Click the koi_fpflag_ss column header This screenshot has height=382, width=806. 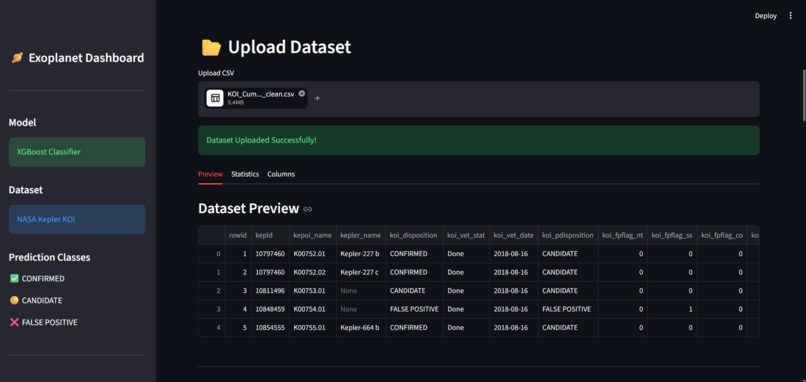672,235
